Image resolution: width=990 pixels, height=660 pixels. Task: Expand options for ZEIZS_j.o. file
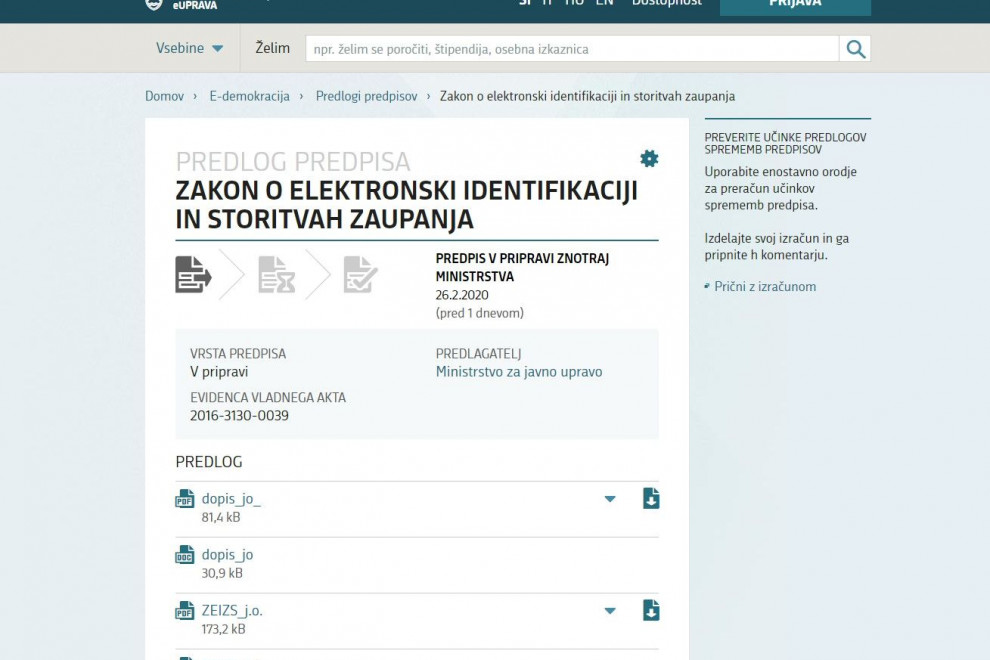point(610,611)
